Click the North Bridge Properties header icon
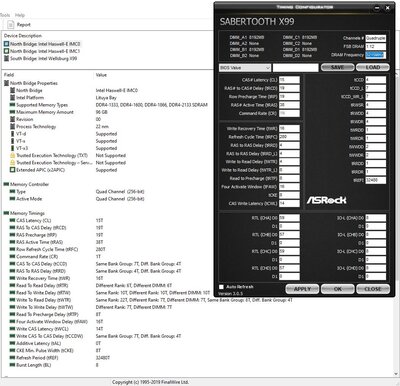This screenshot has width=400, height=386. 6,83
